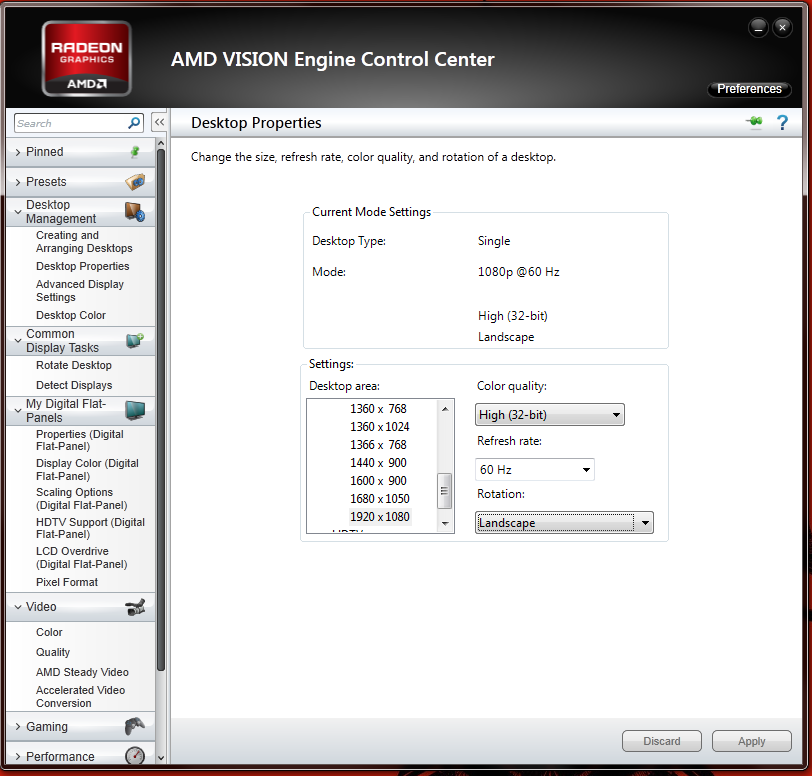Screen dimensions: 812x776
Task: Click desktop area list scroll down arrow
Action: pos(445,524)
